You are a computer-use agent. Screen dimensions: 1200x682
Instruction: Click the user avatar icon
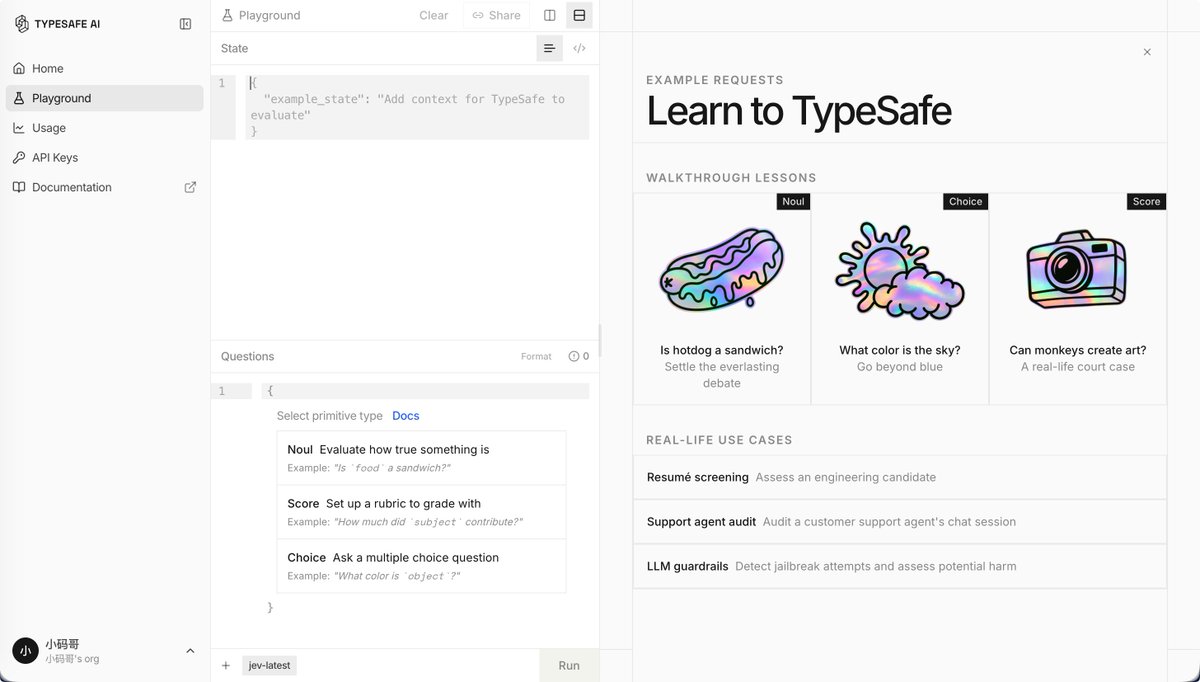click(25, 651)
